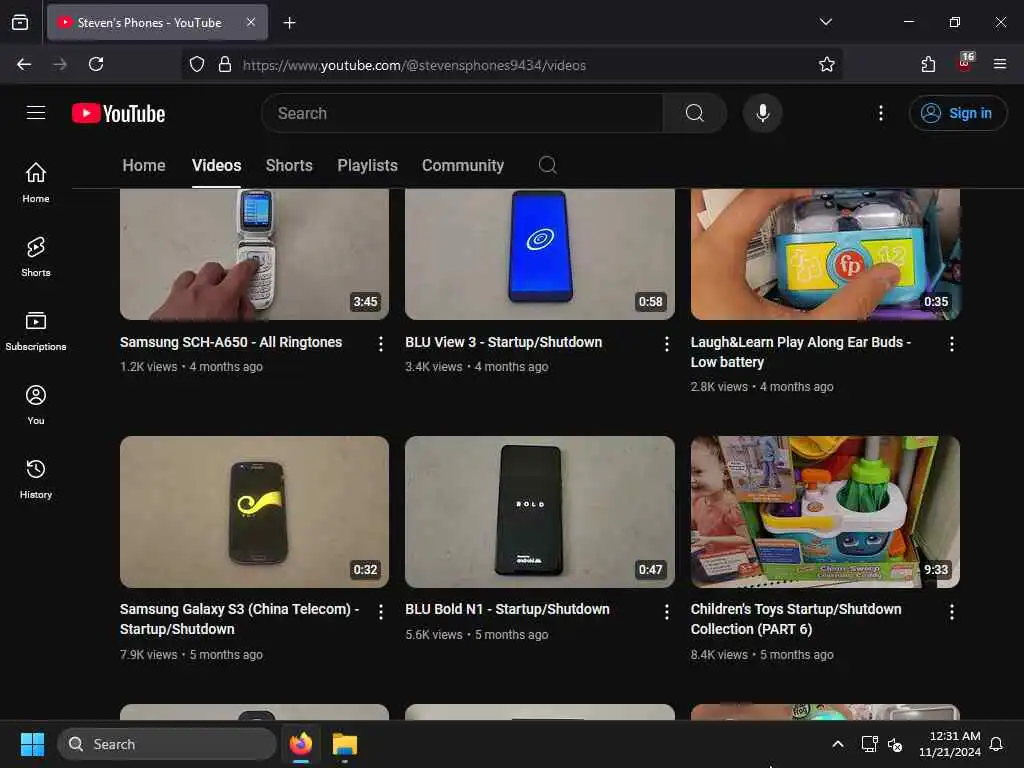Click the YouTube search input field
The height and width of the screenshot is (768, 1024).
(x=462, y=113)
